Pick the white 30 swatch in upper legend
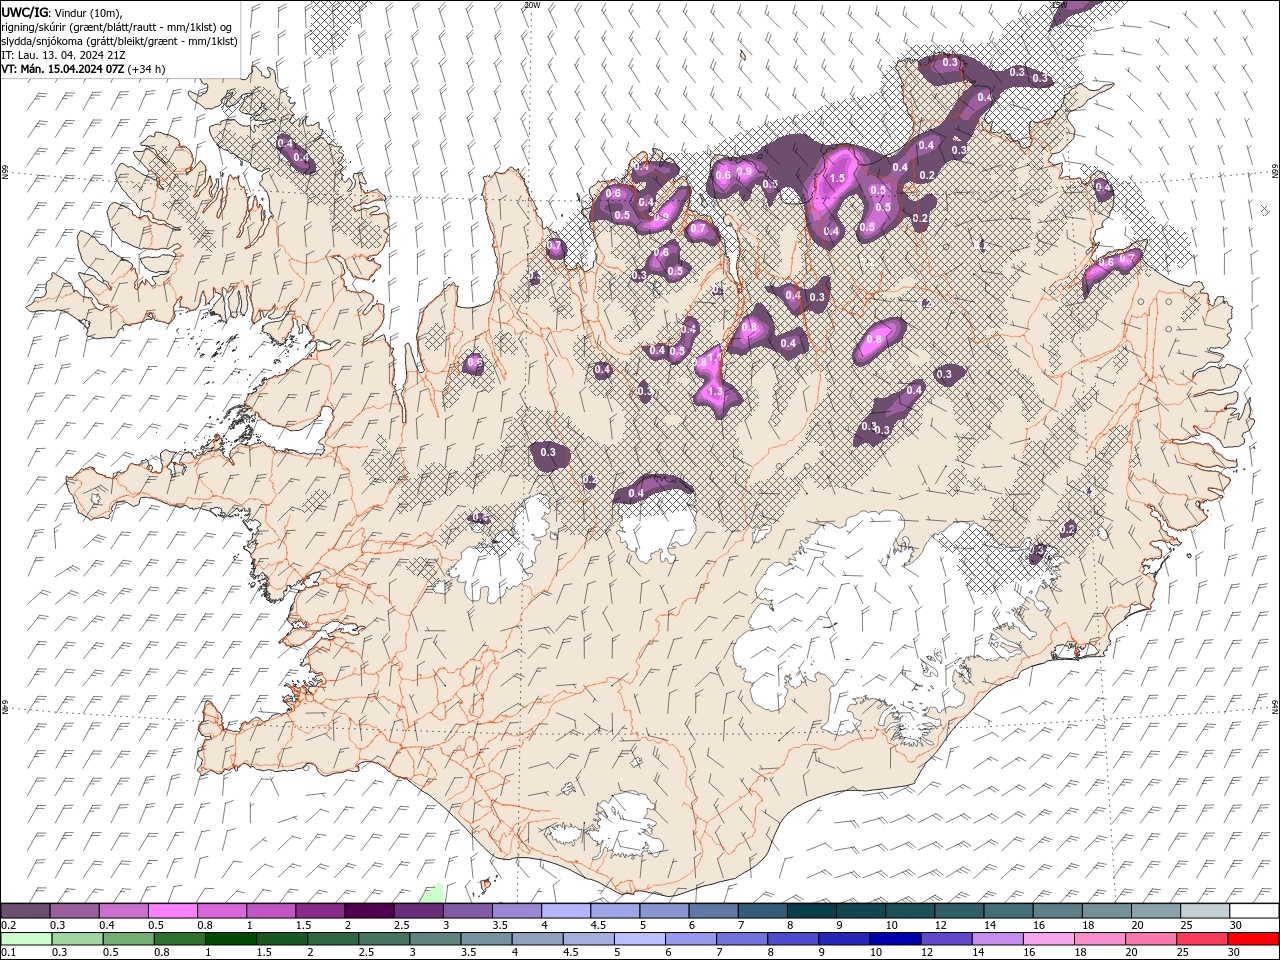1280x960 pixels. click(x=1255, y=911)
